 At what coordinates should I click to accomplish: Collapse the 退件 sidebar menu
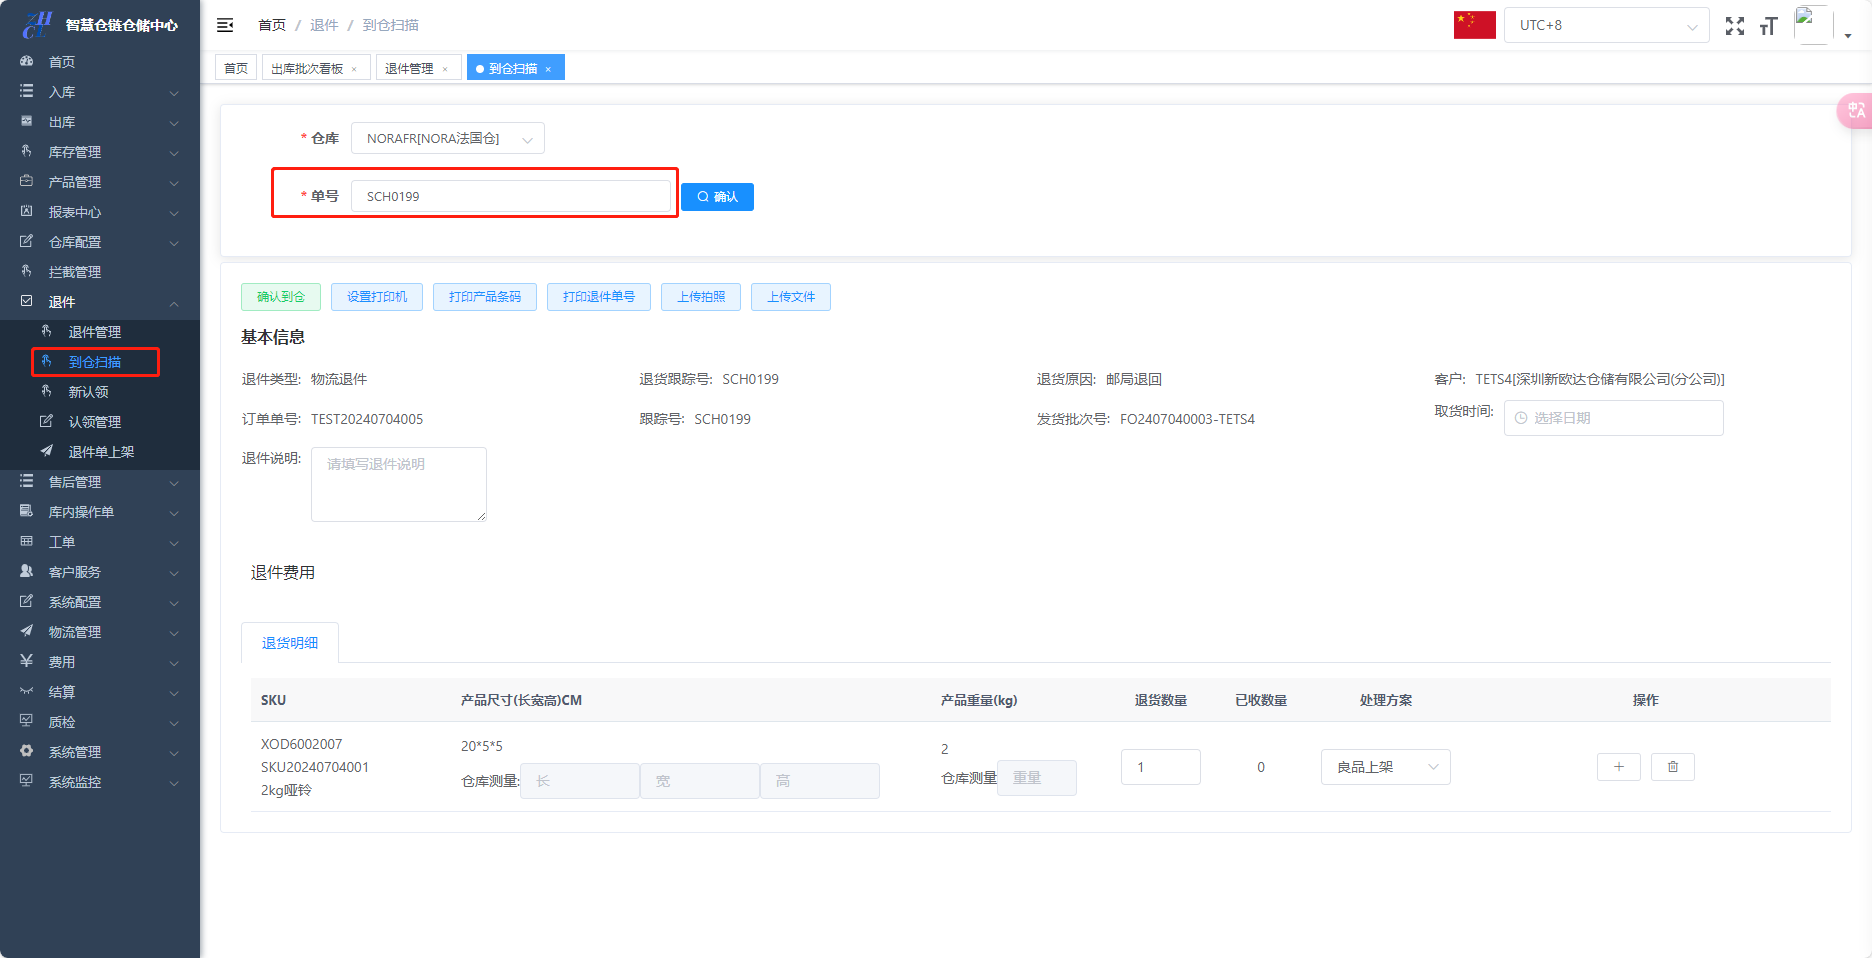100,302
